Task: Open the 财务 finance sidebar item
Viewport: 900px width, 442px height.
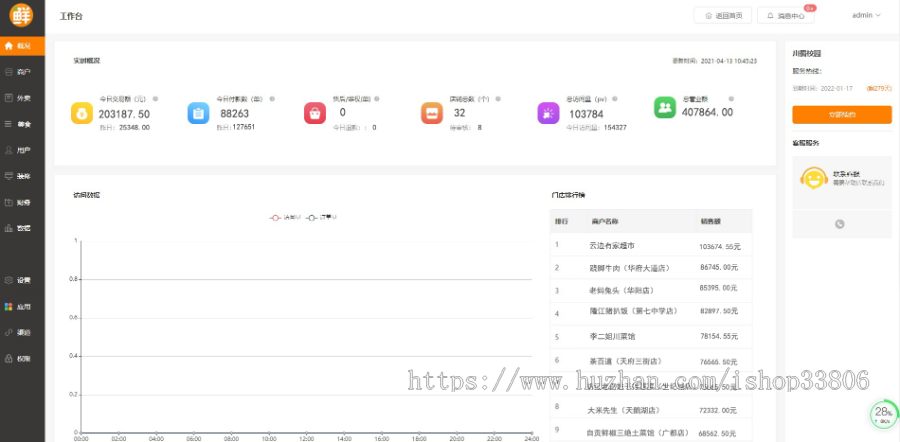Action: tap(22, 202)
